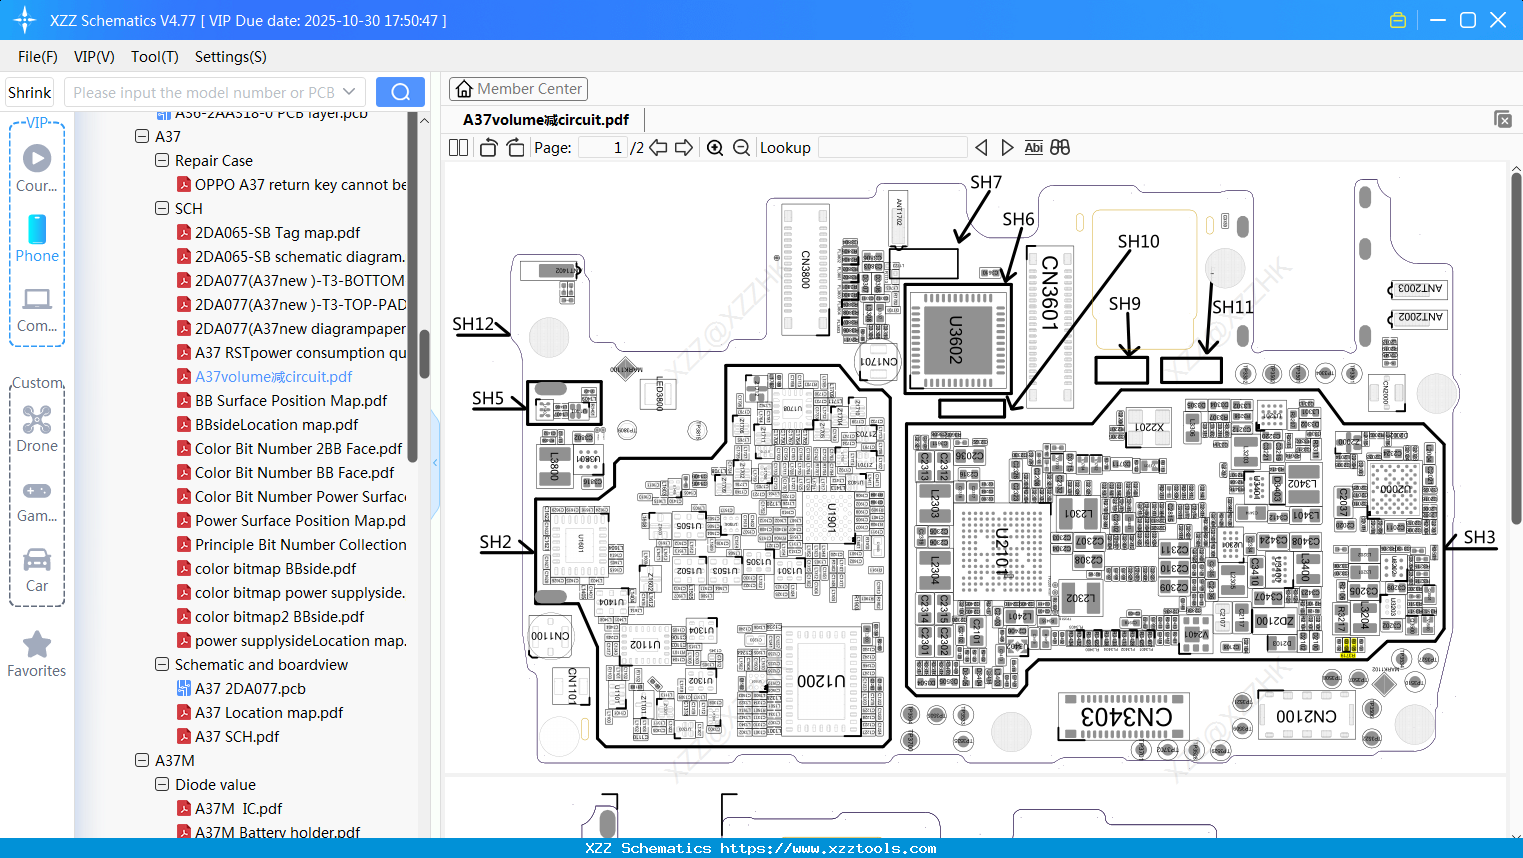Select the Car category icon

click(x=37, y=570)
